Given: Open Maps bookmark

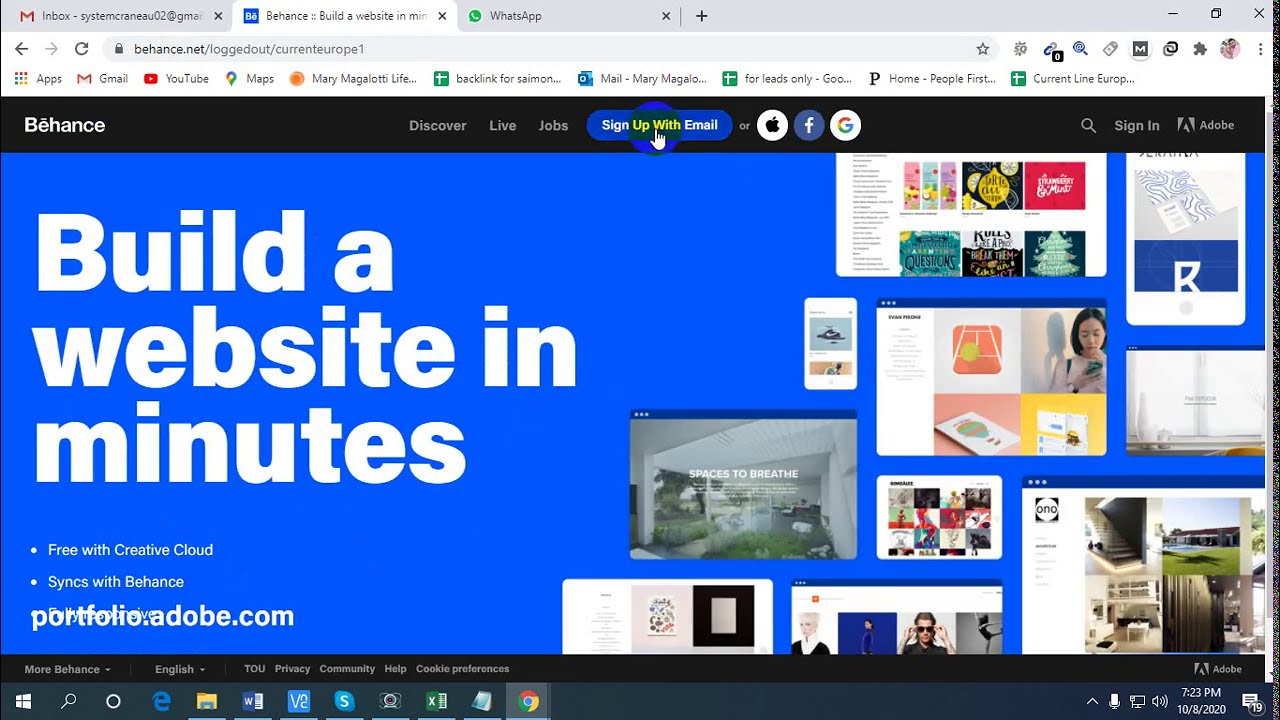Looking at the screenshot, I should tap(249, 78).
